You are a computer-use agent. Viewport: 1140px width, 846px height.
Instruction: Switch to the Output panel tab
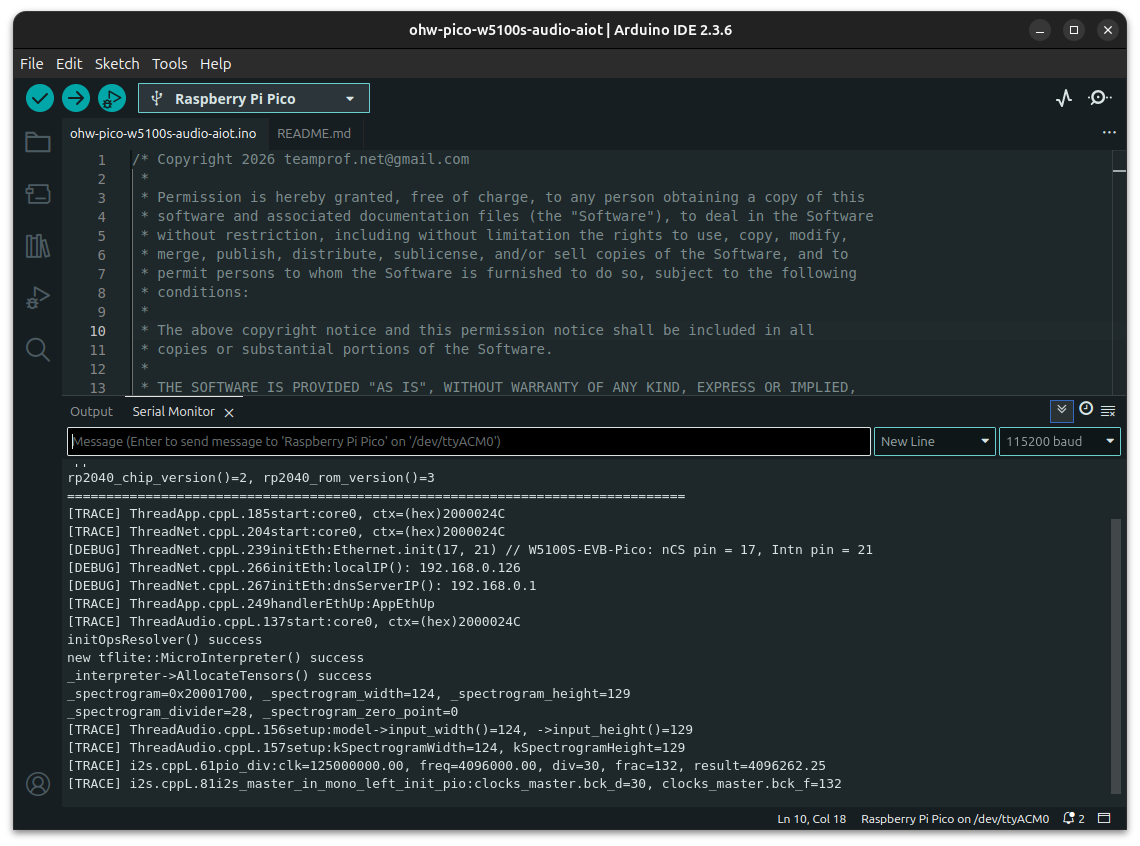coord(92,412)
